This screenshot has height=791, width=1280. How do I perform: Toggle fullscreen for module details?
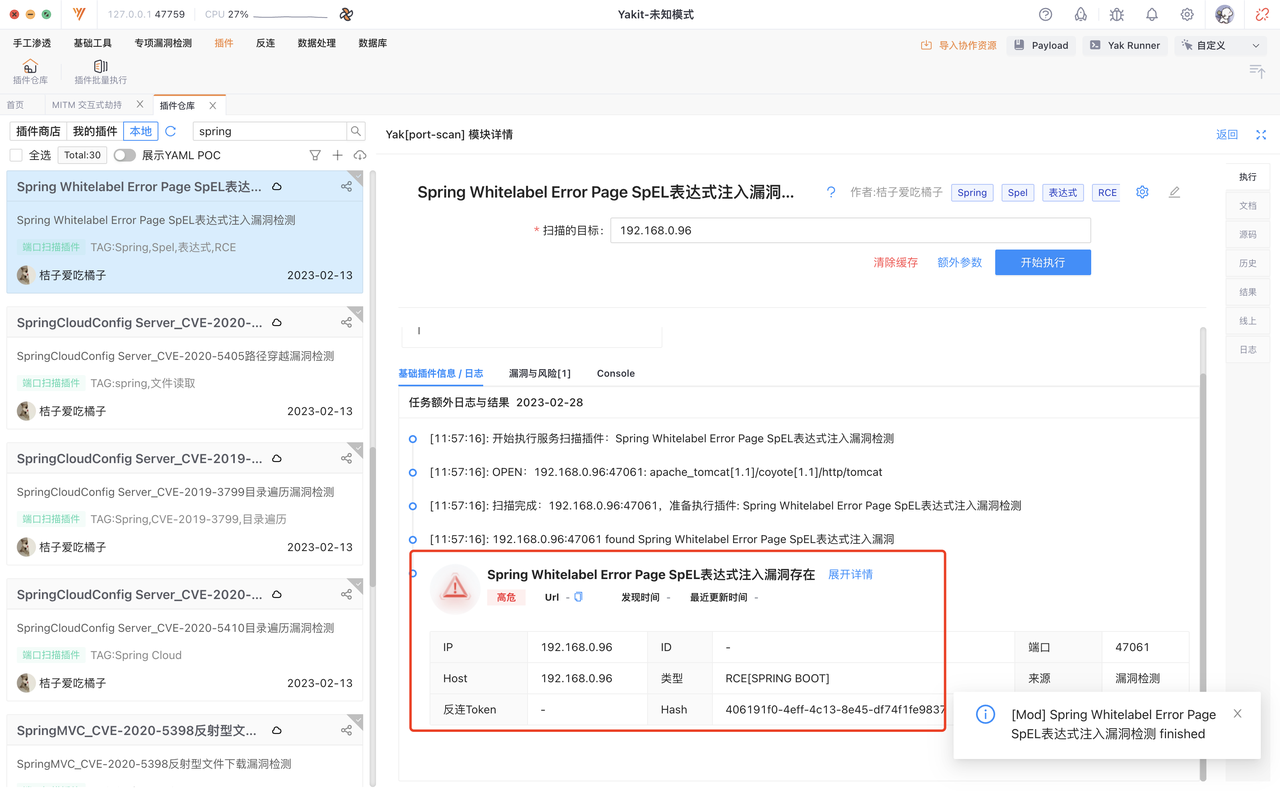[1261, 135]
